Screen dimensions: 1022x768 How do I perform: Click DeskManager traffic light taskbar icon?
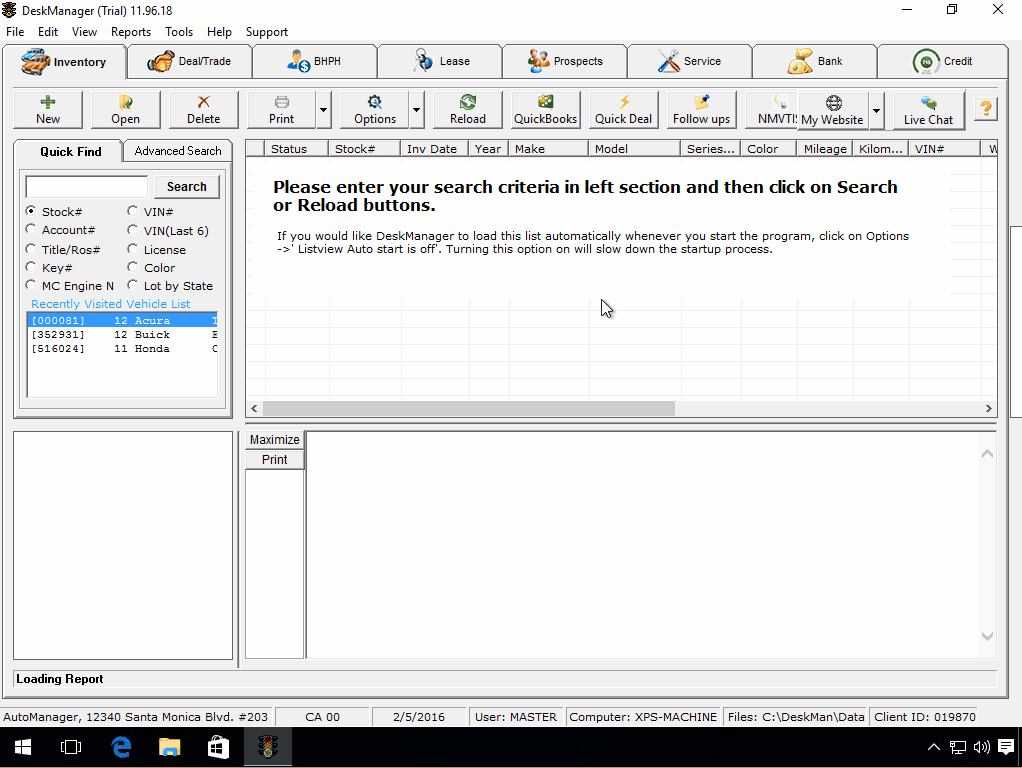click(267, 747)
